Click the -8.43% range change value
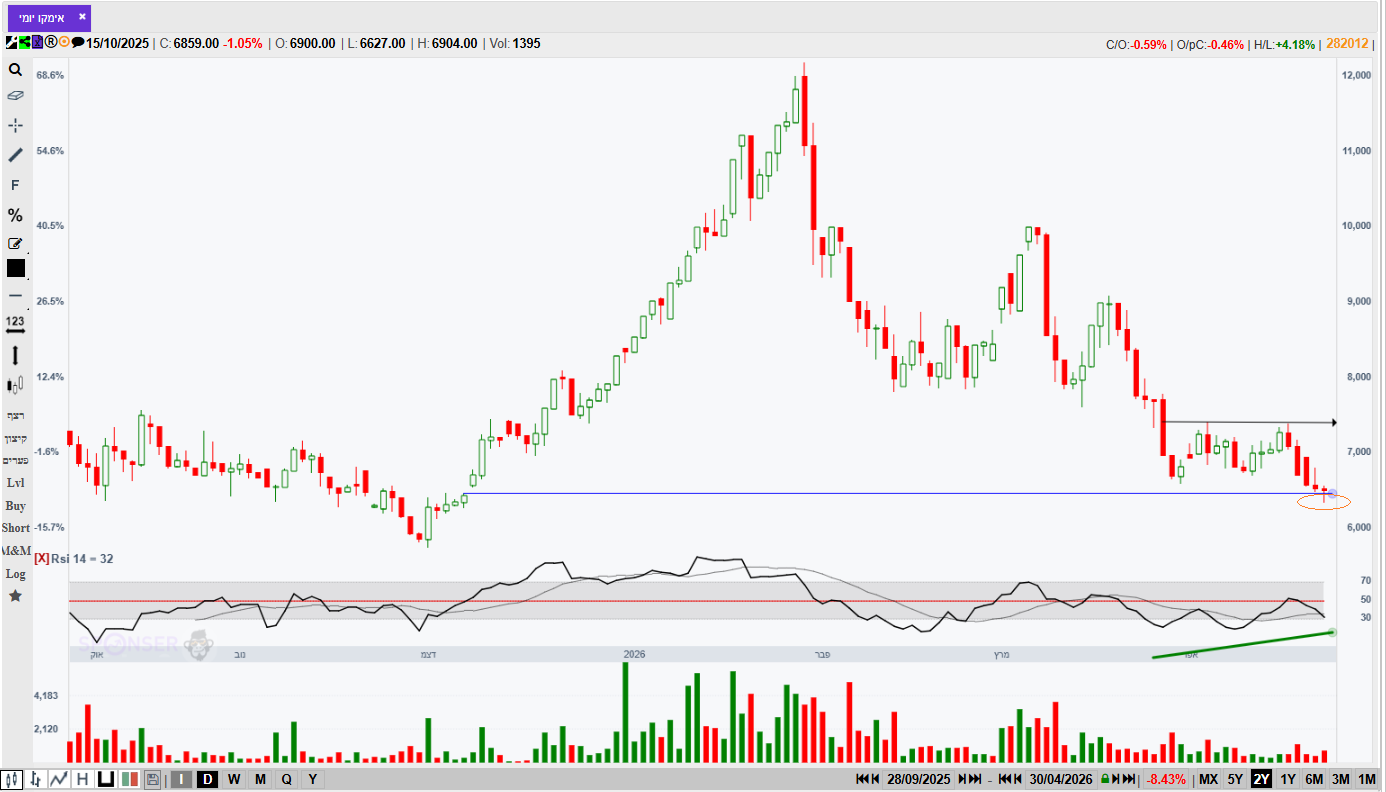The image size is (1386, 792). [1166, 779]
